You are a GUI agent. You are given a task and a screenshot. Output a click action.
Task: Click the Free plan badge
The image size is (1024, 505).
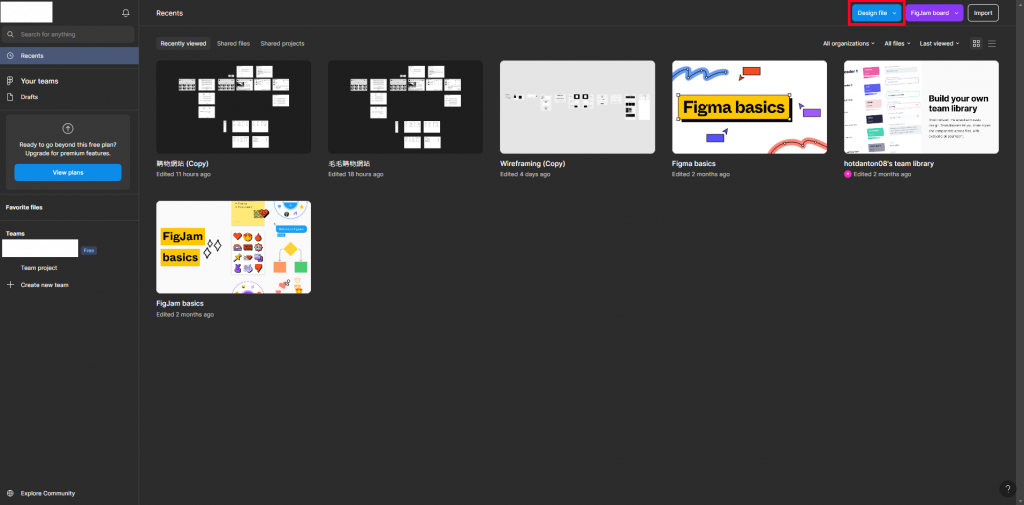point(89,250)
